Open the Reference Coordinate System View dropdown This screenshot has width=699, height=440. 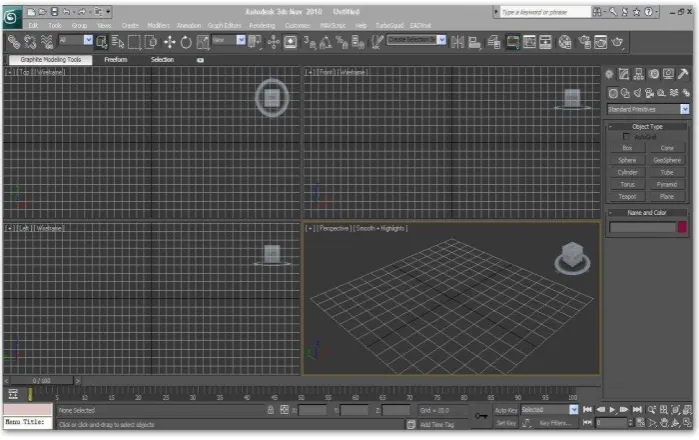click(x=228, y=40)
